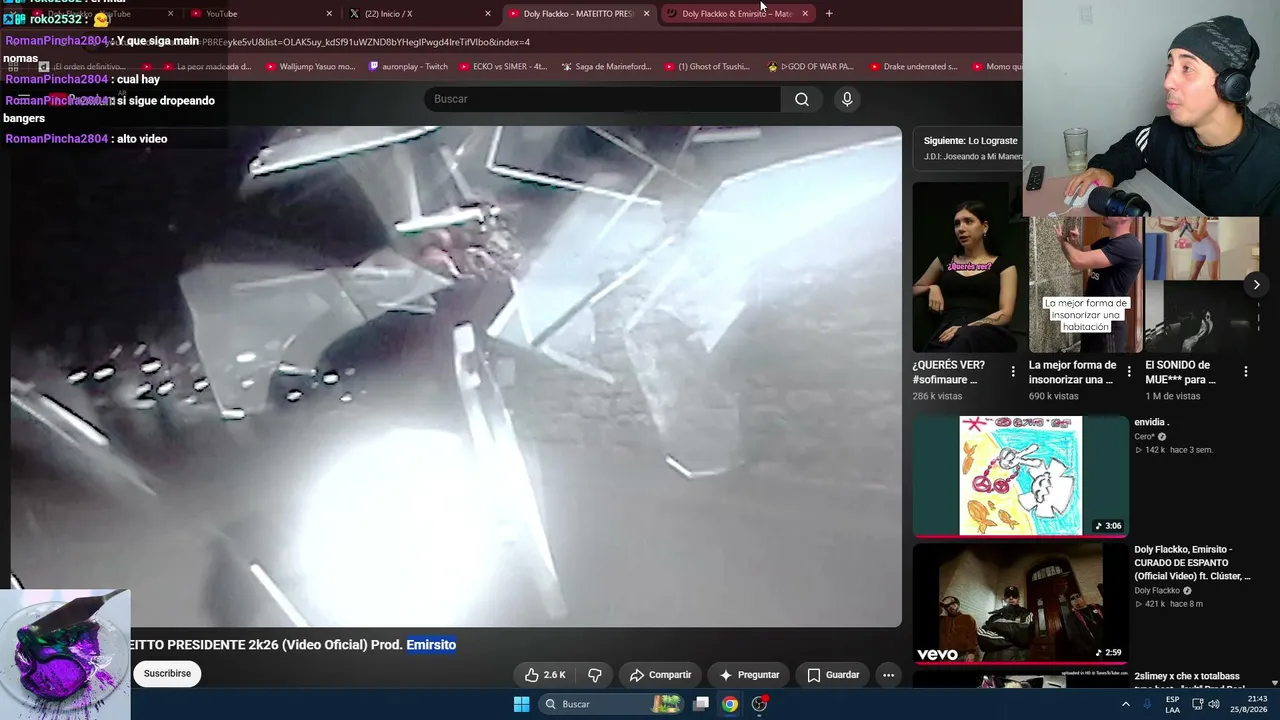Open Task View in the taskbar
Viewport: 1280px width, 720px height.
pos(701,704)
